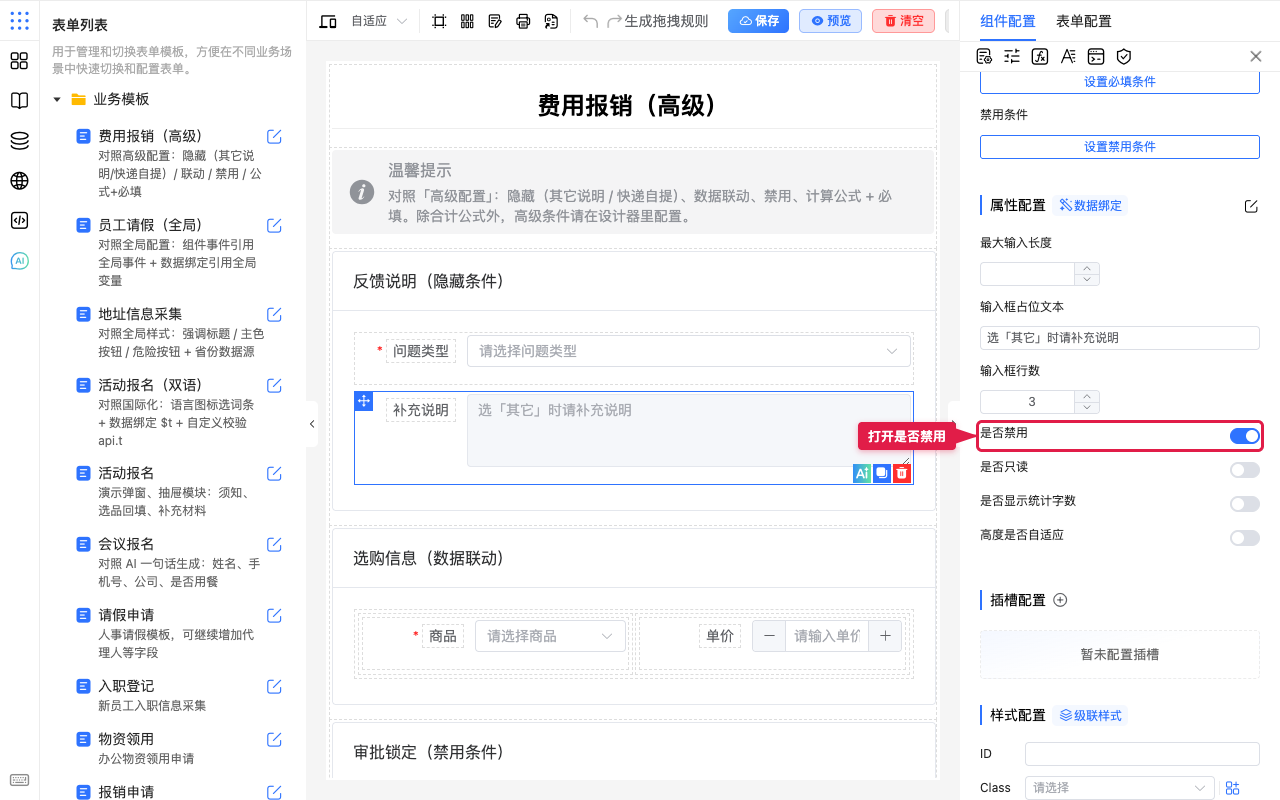This screenshot has width=1280, height=800.
Task: Click the add icon next to 插槽配置
Action: (1061, 600)
